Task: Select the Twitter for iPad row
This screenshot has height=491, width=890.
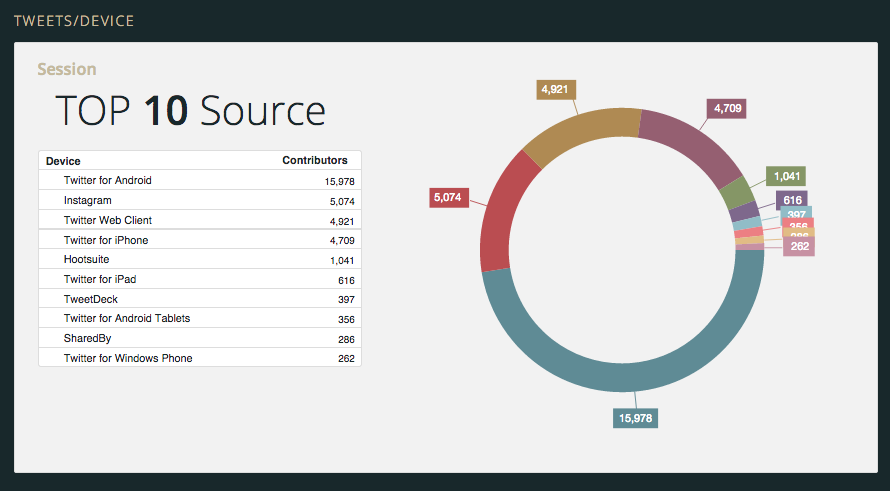Action: (x=200, y=279)
